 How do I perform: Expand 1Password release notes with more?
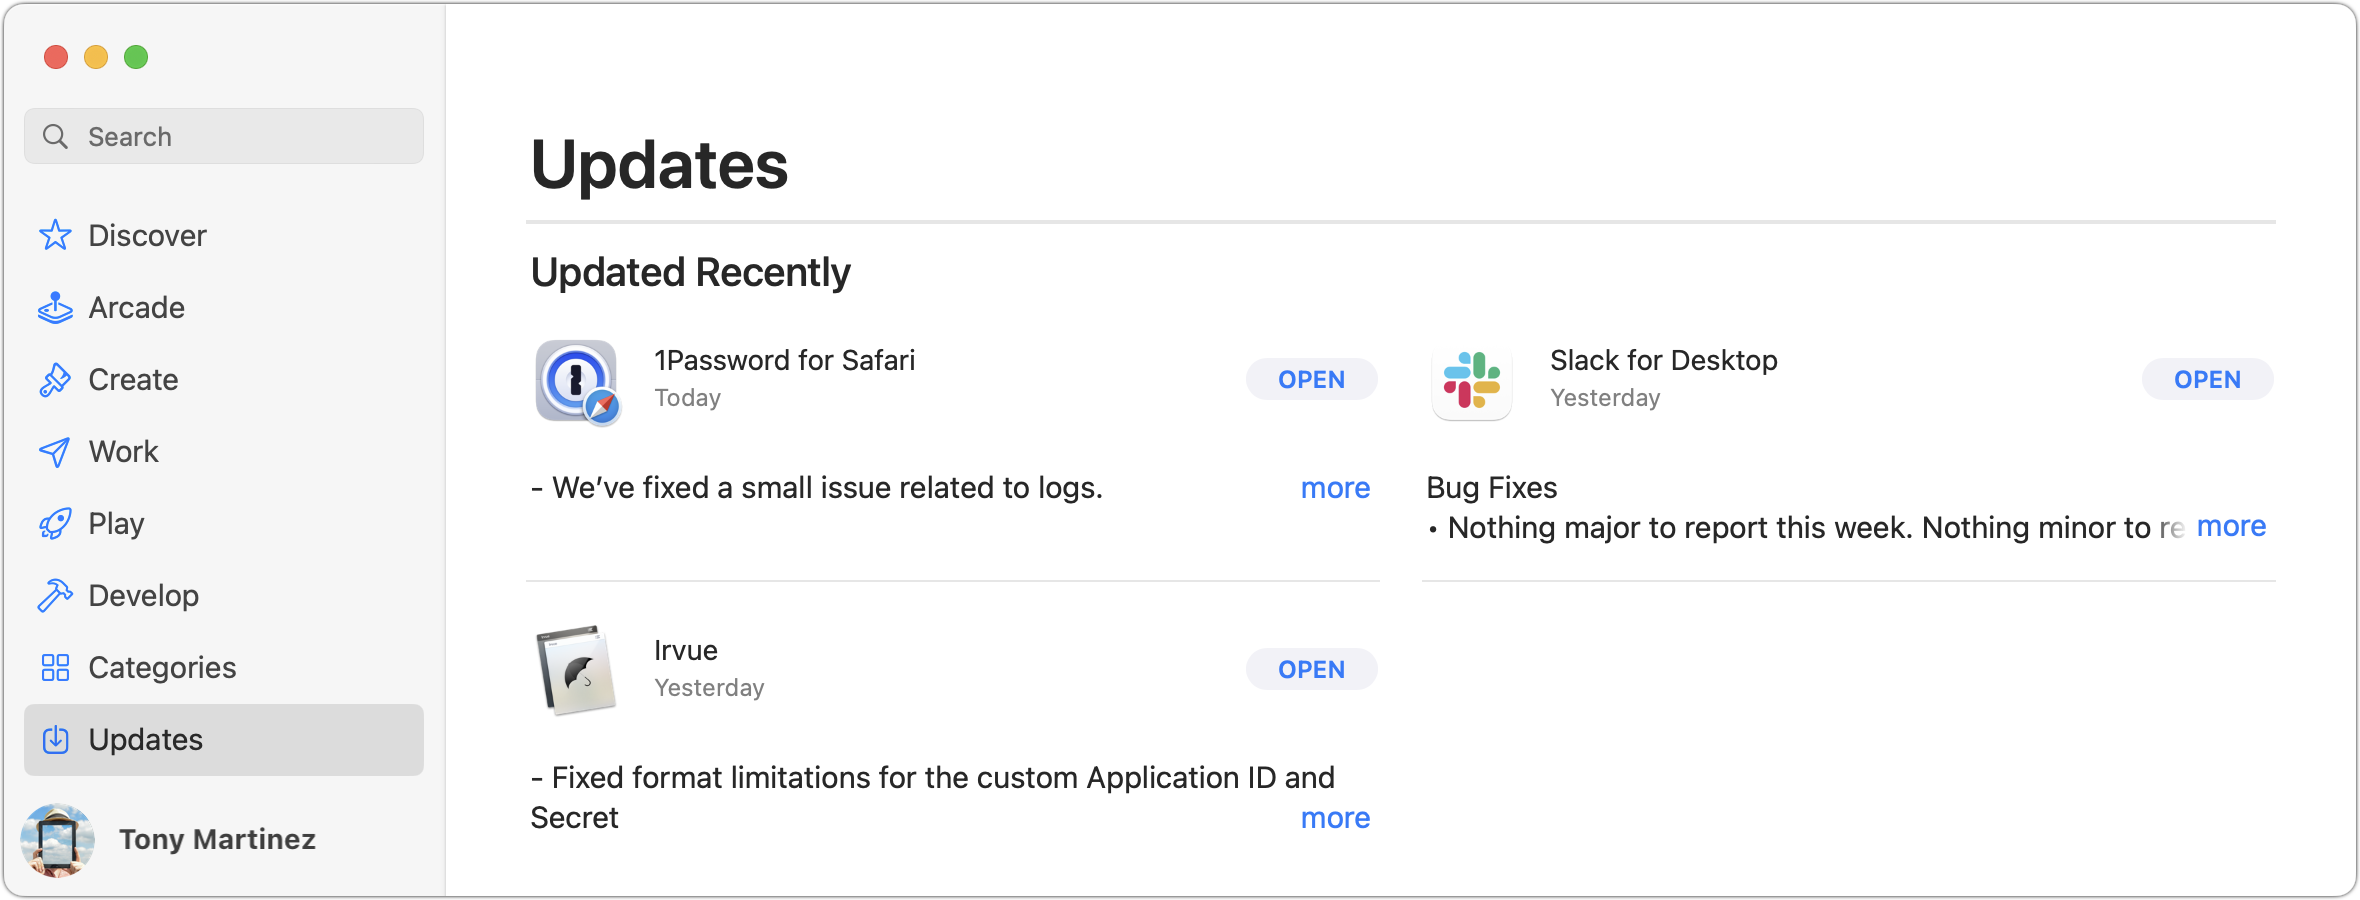click(x=1335, y=488)
